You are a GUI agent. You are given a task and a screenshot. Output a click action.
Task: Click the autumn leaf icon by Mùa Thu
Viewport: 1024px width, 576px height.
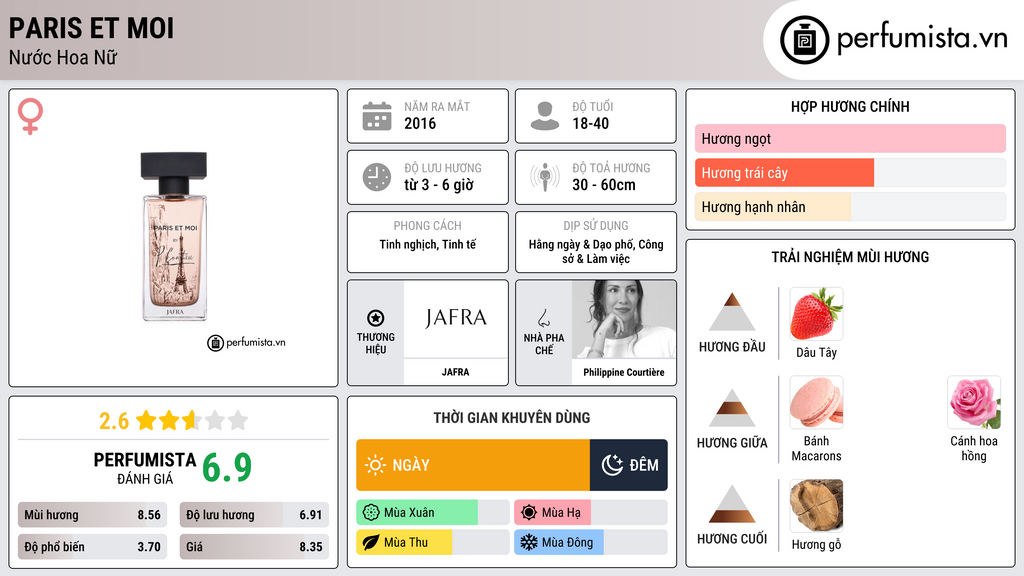371,542
